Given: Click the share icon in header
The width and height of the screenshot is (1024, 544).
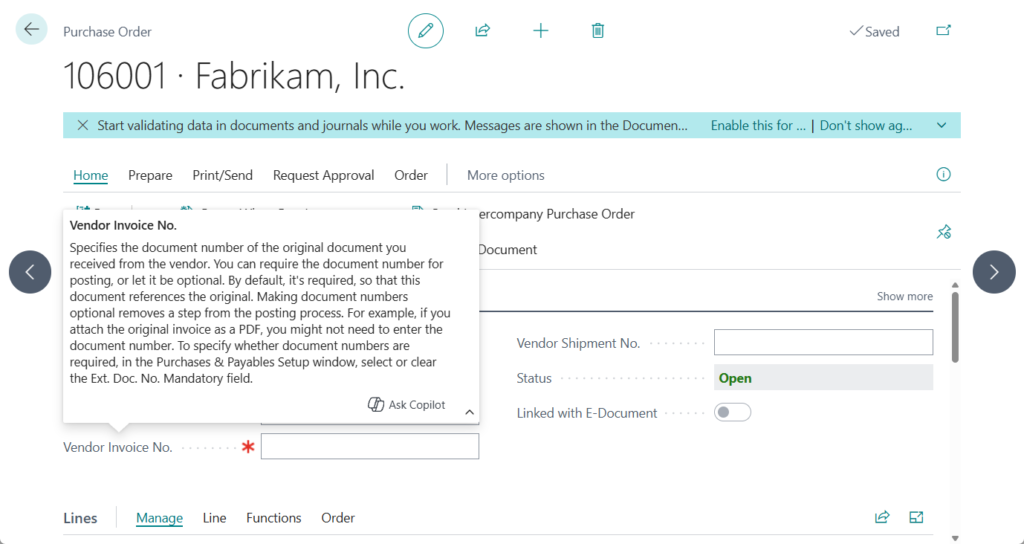Looking at the screenshot, I should click(482, 31).
